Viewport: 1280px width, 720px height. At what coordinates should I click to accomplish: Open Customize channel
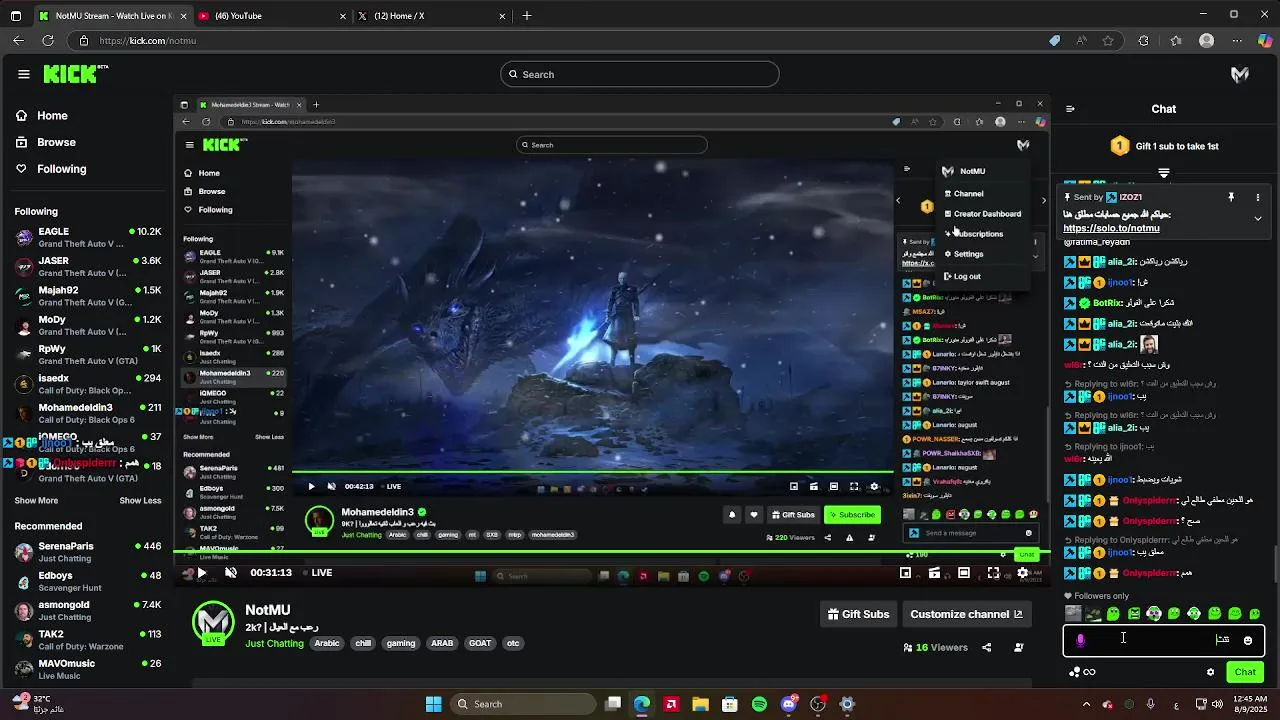pyautogui.click(x=966, y=614)
